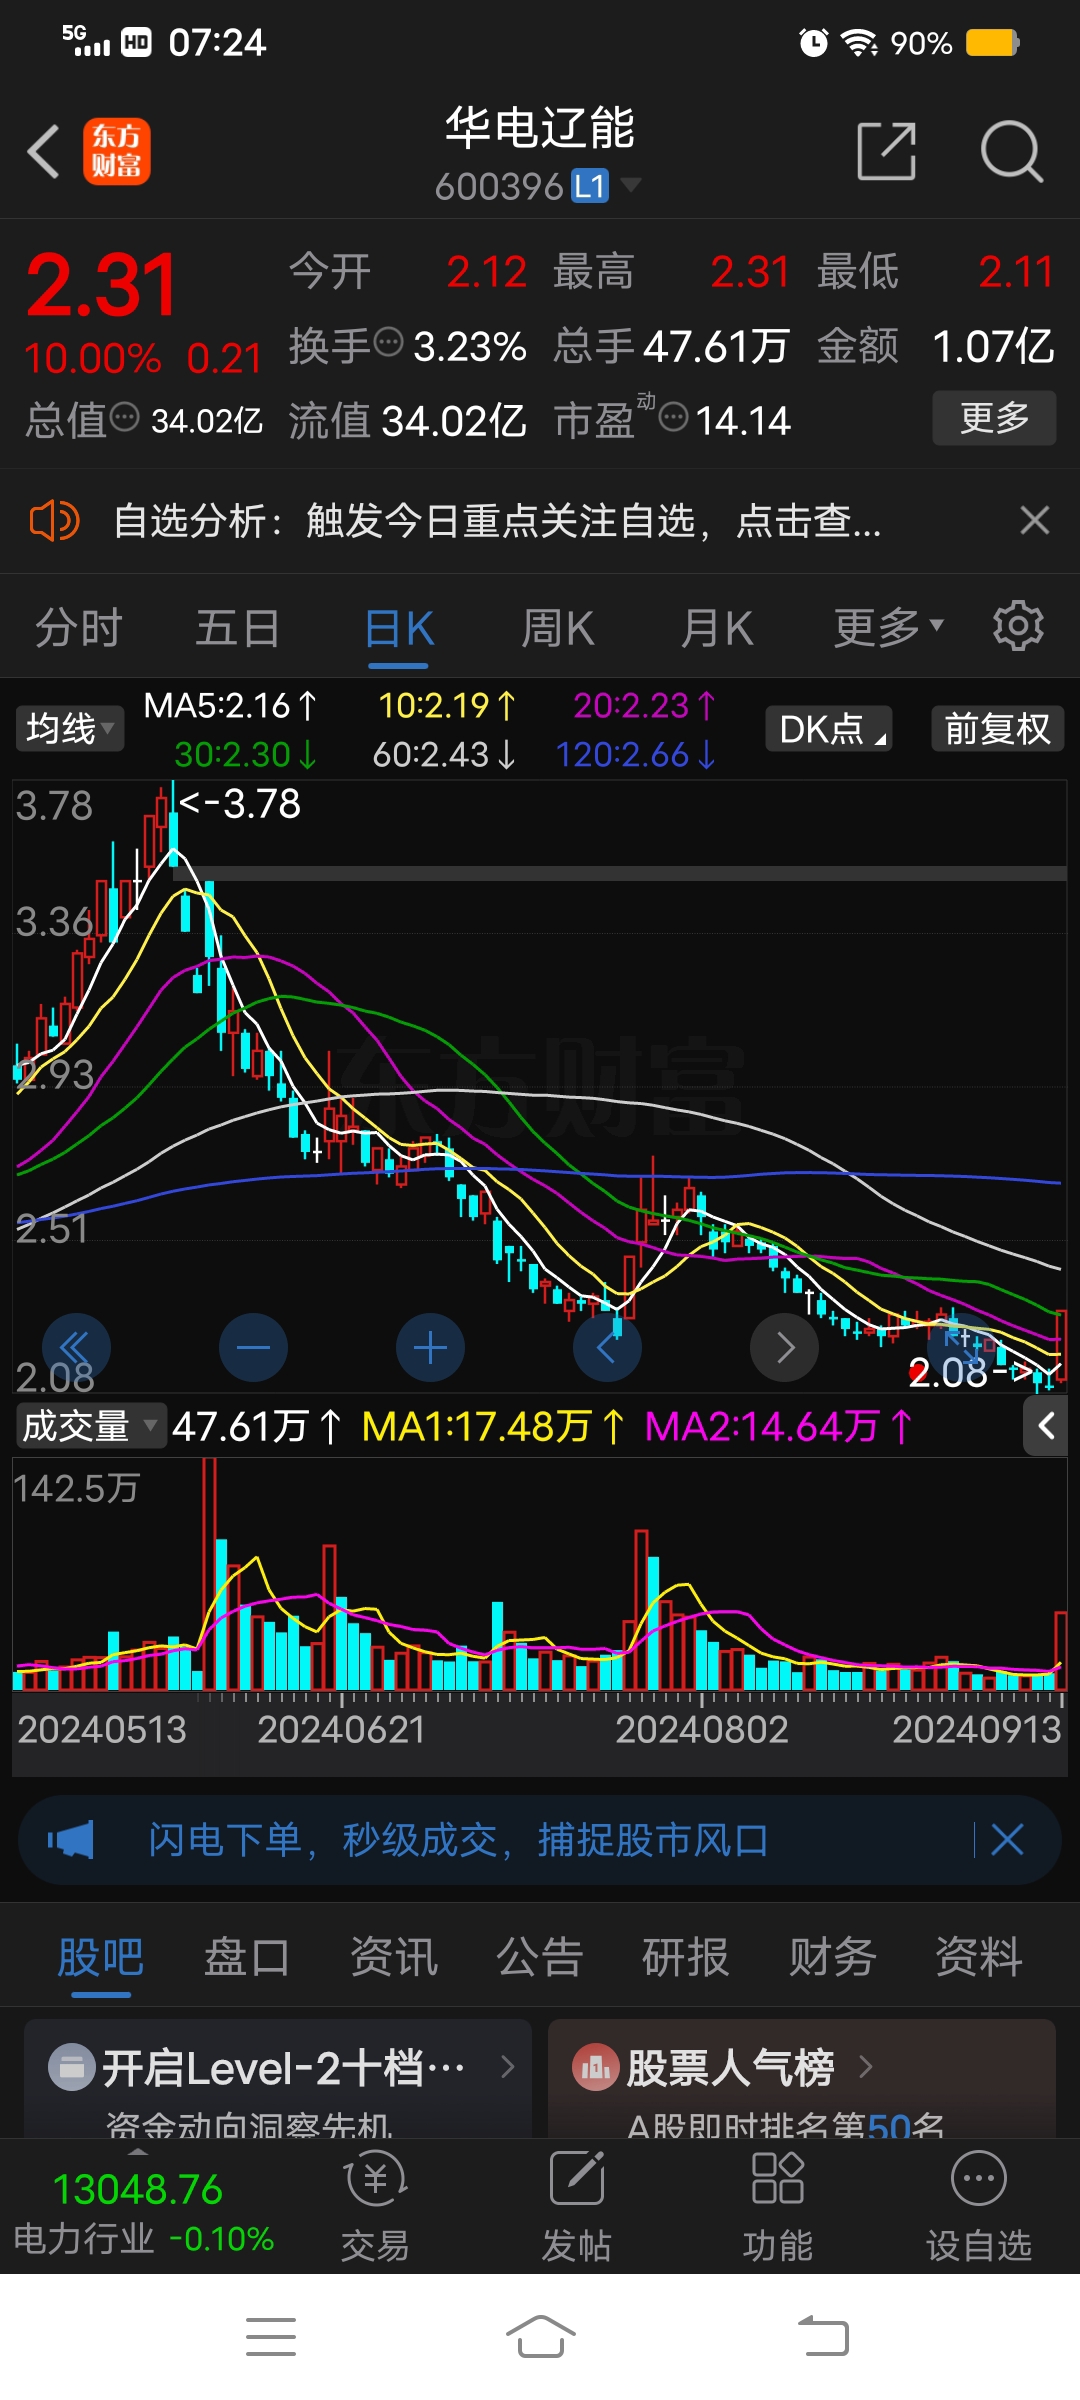Tap the share/export icon in header

[887, 152]
